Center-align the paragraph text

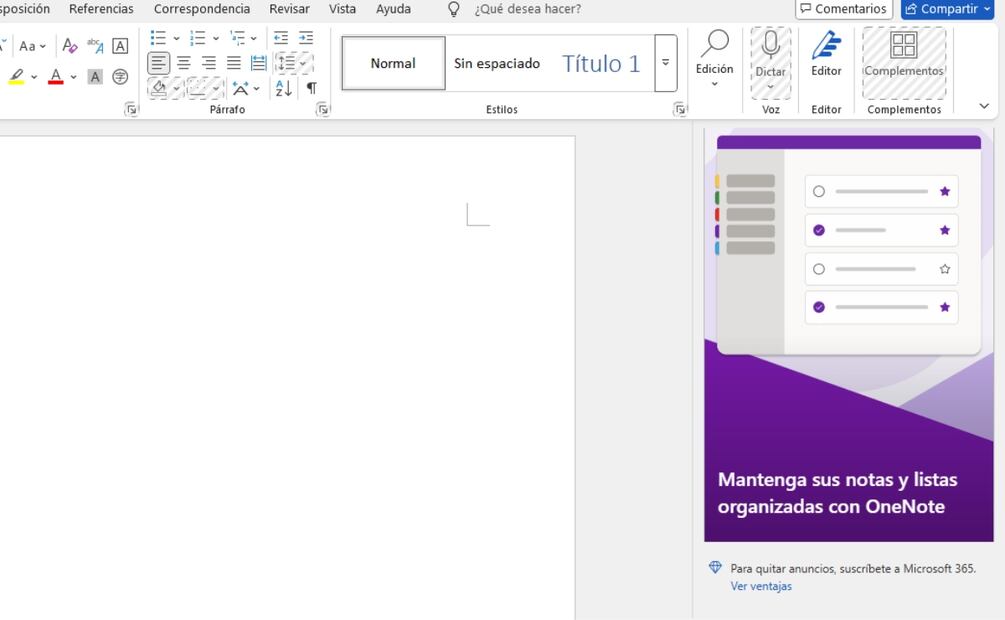pos(184,63)
